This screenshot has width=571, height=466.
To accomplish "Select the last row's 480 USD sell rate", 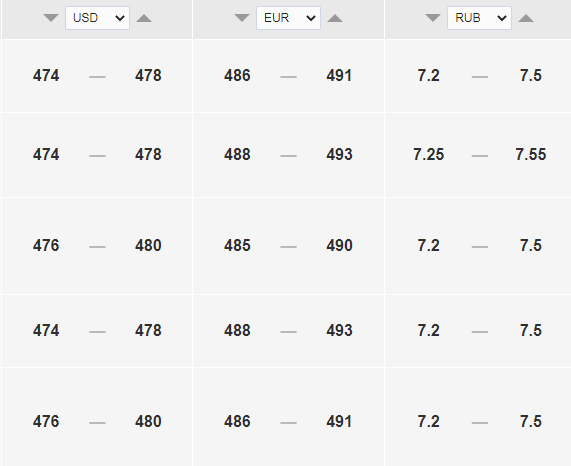I will pyautogui.click(x=148, y=422).
